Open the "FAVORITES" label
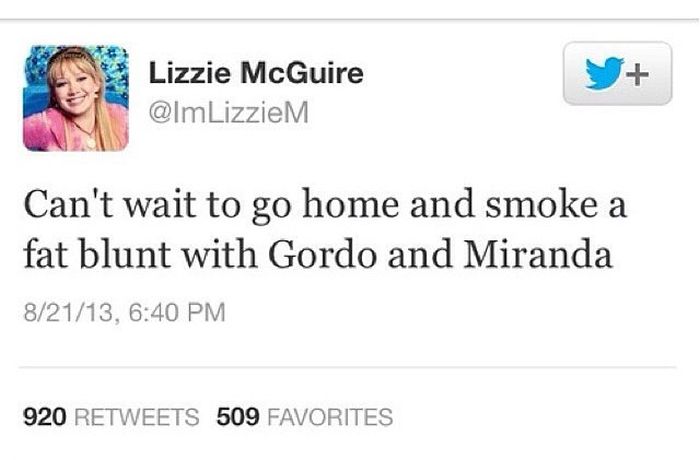 click(x=326, y=416)
